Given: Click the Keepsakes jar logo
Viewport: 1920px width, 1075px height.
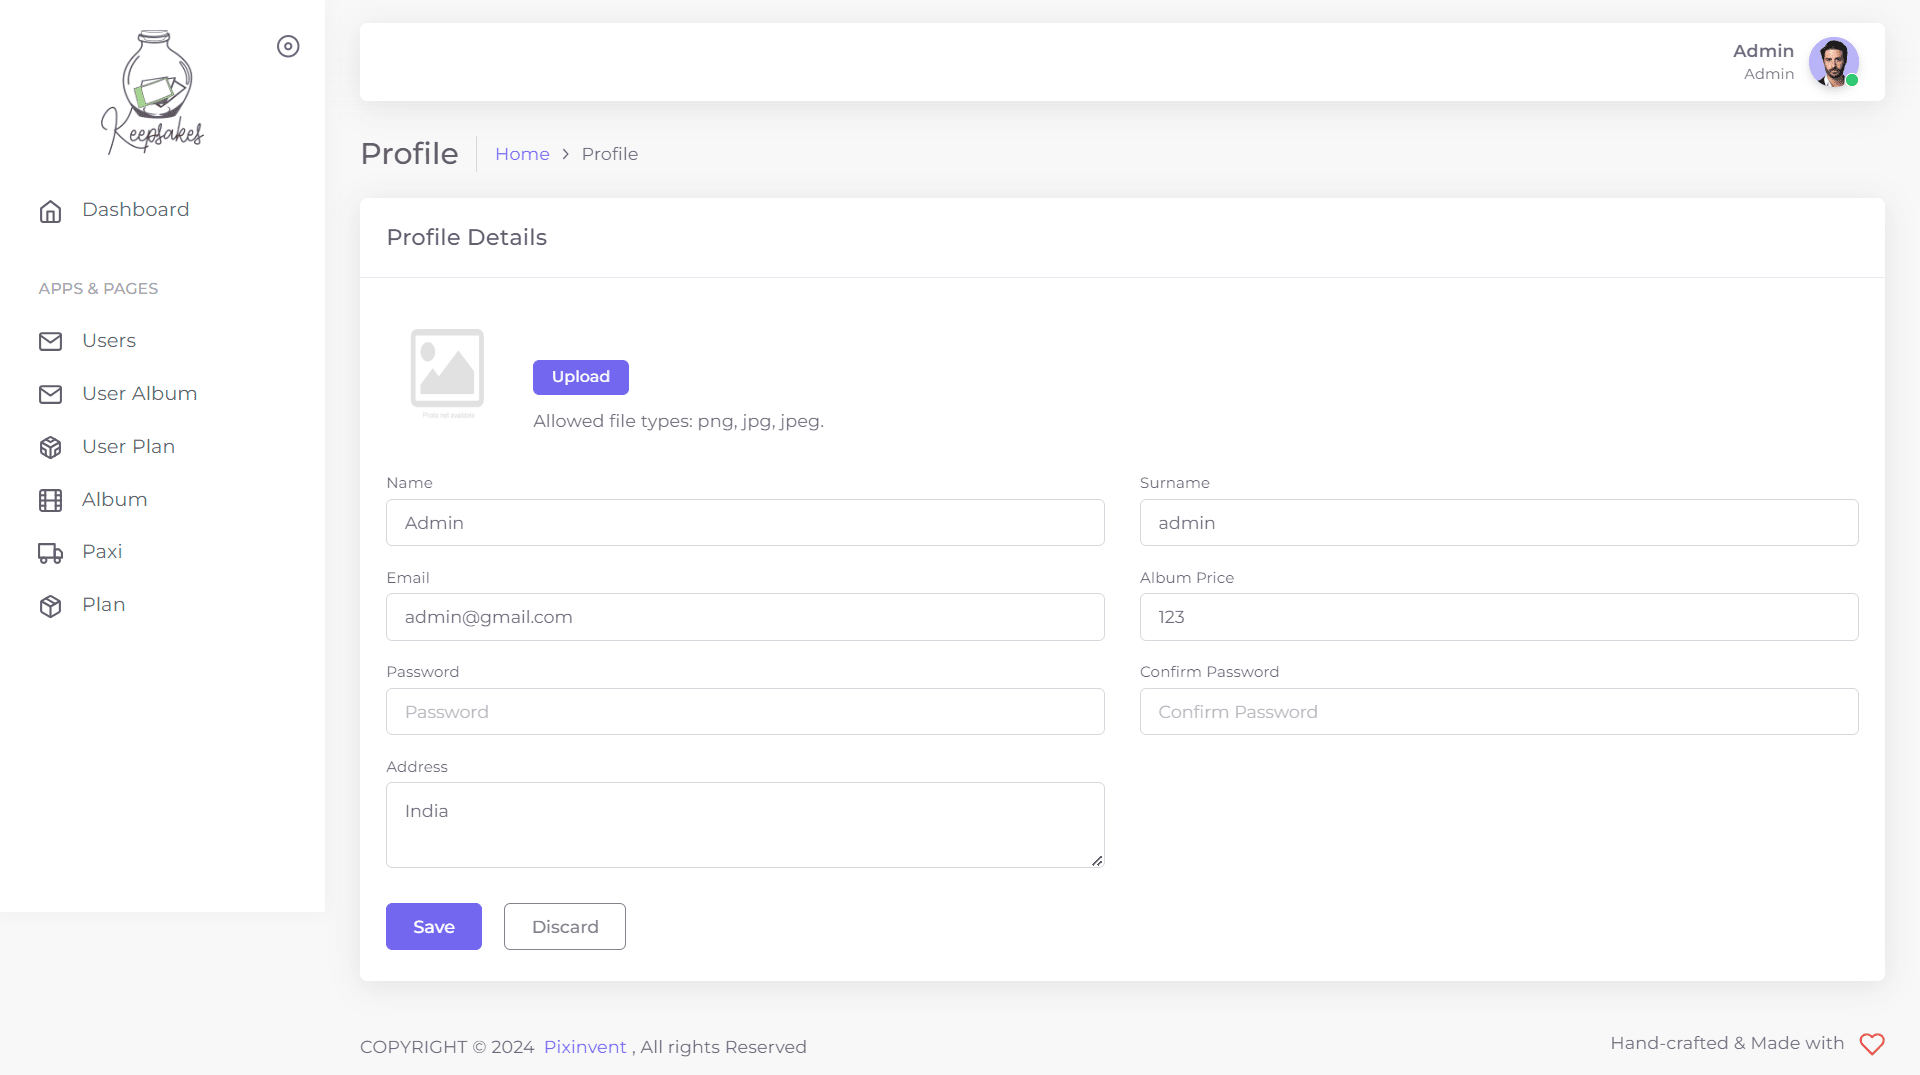Looking at the screenshot, I should click(153, 91).
